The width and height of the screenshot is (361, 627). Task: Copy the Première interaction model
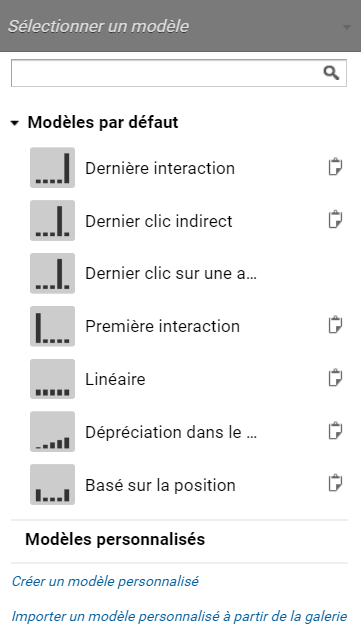coord(335,325)
